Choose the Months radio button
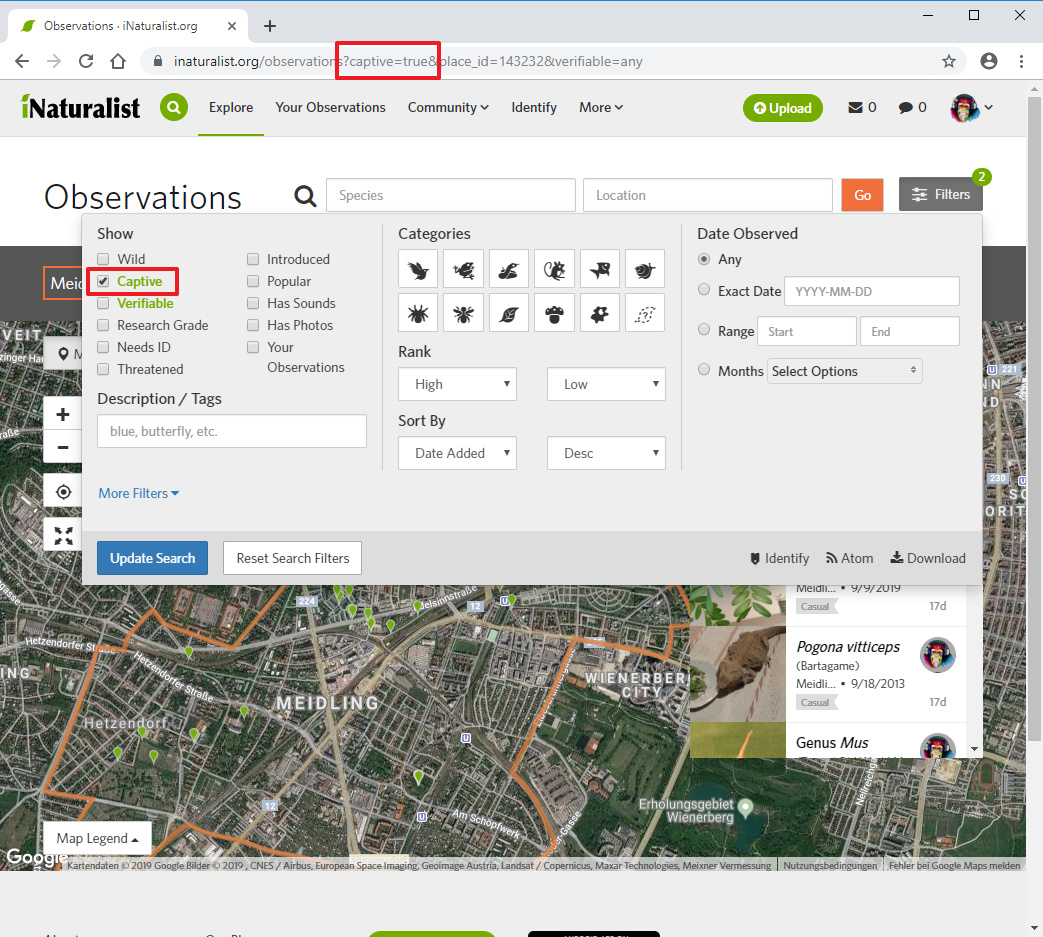The height and width of the screenshot is (937, 1043). [x=704, y=369]
